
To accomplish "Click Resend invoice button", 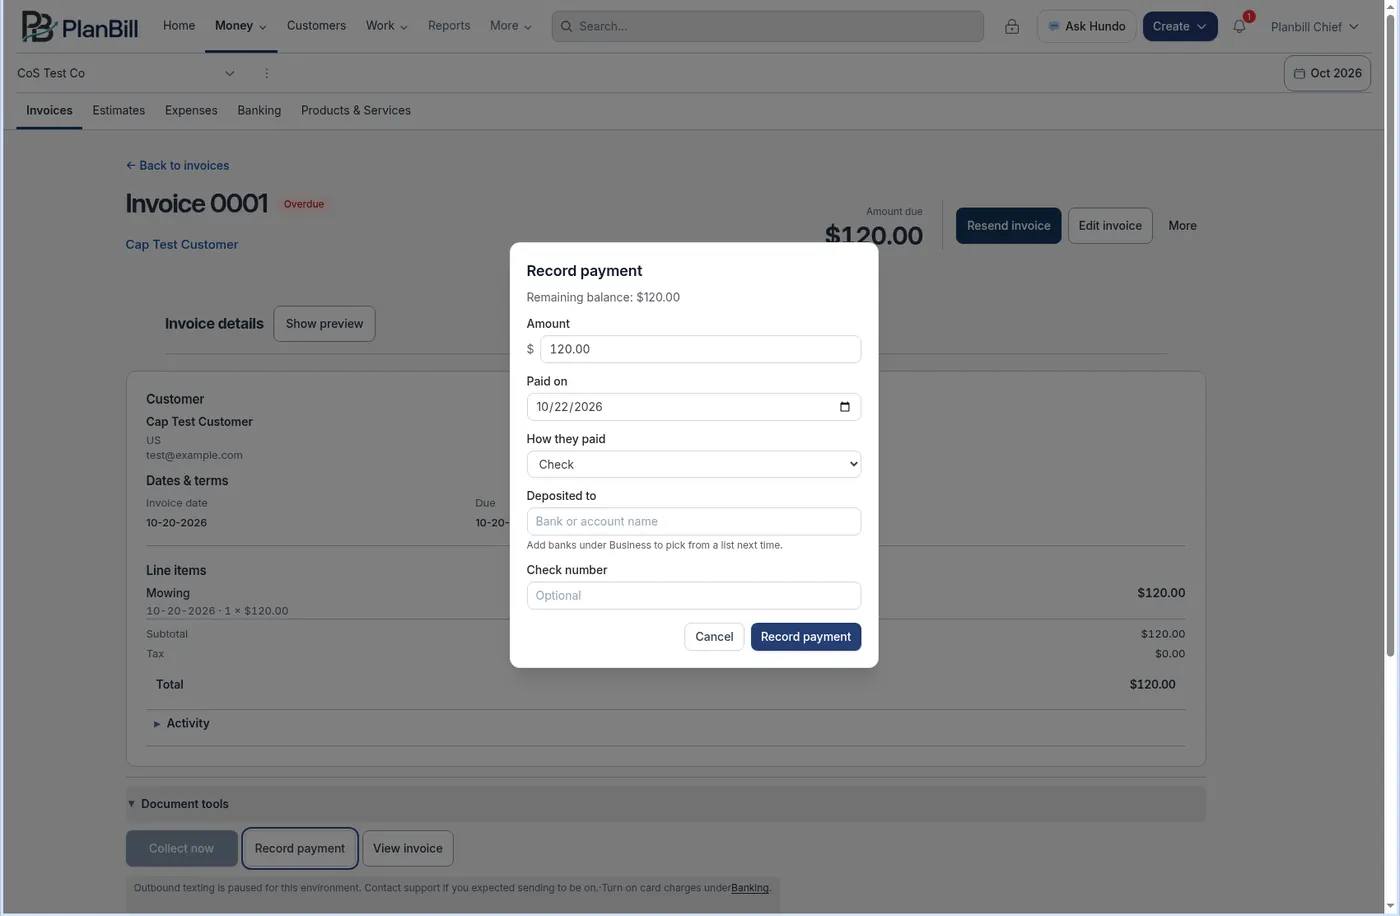I will point(1008,226).
